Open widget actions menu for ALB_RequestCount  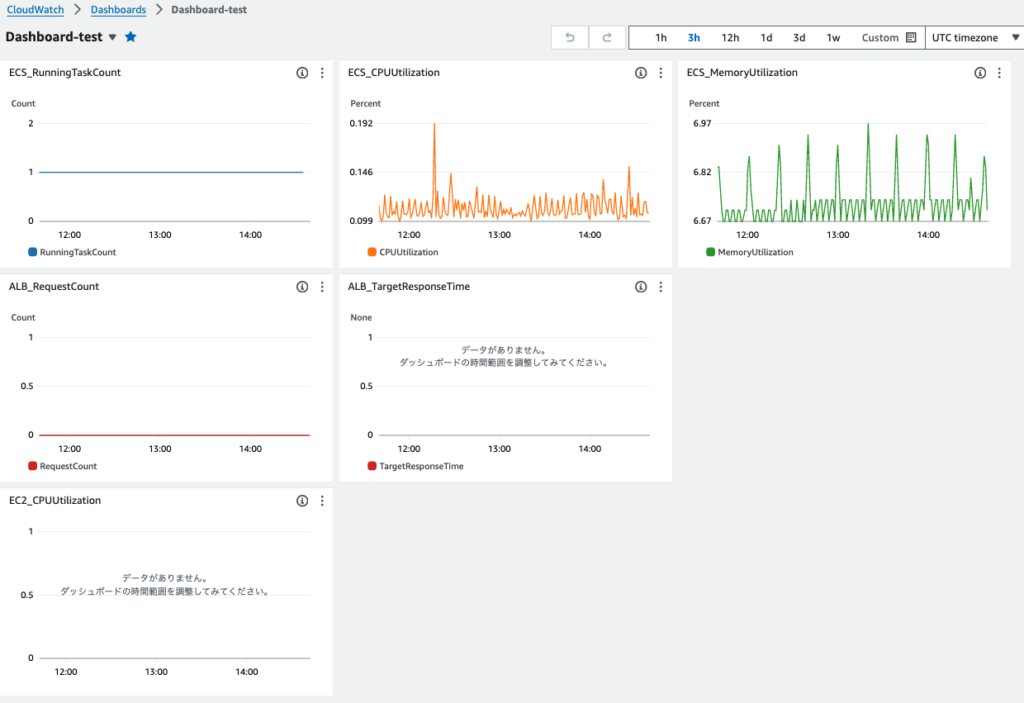pos(322,287)
